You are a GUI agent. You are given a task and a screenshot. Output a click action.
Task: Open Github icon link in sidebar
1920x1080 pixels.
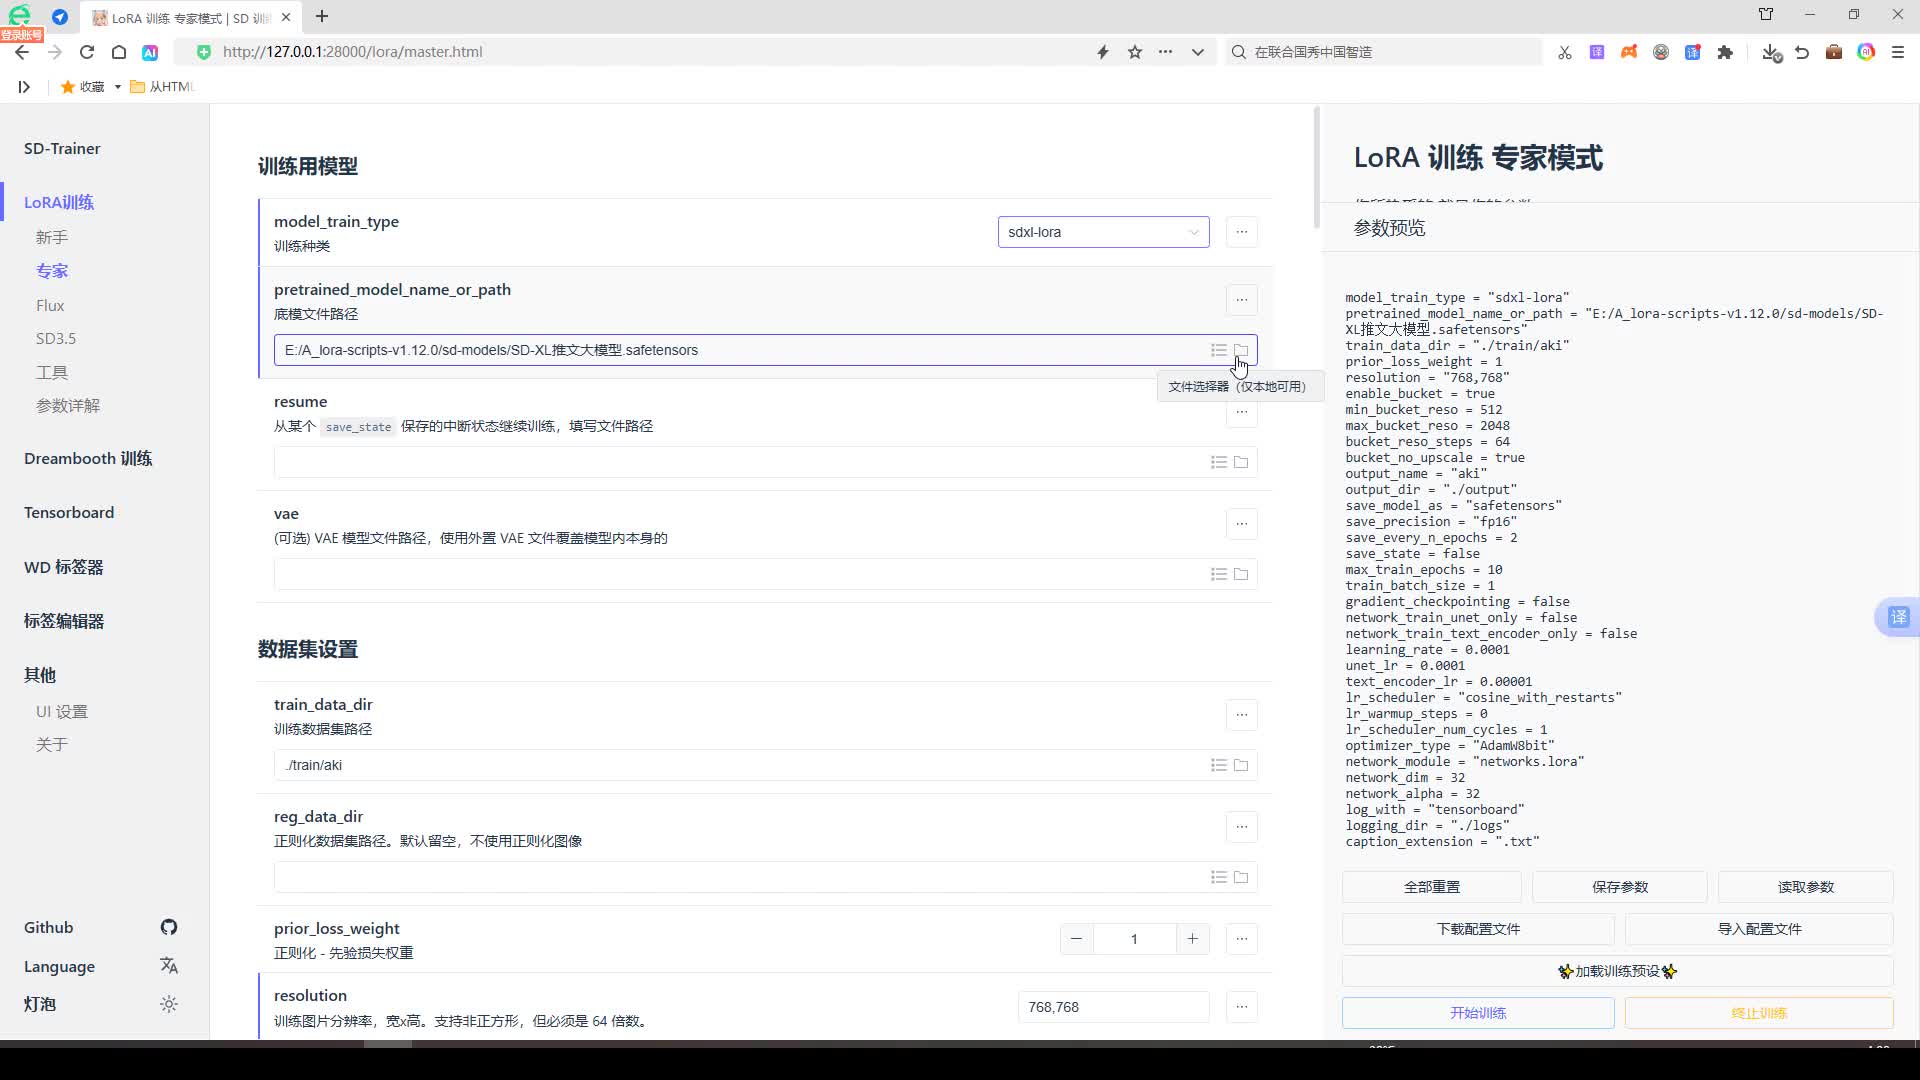tap(169, 927)
